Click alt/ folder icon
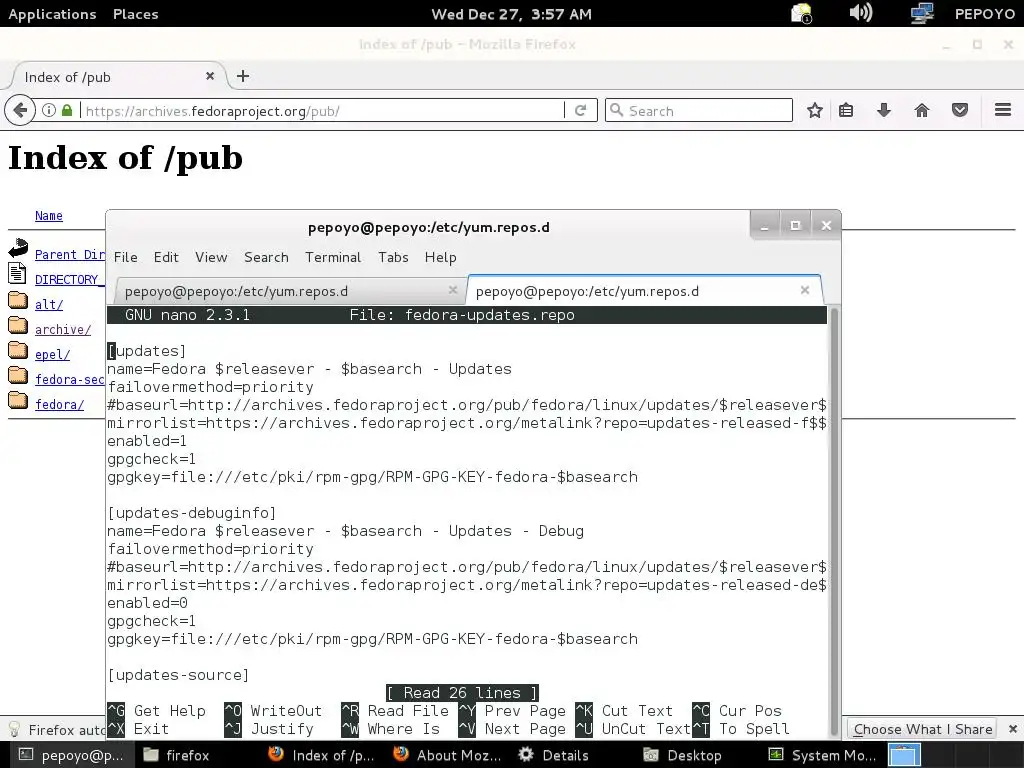The height and width of the screenshot is (768, 1024). pos(18,301)
